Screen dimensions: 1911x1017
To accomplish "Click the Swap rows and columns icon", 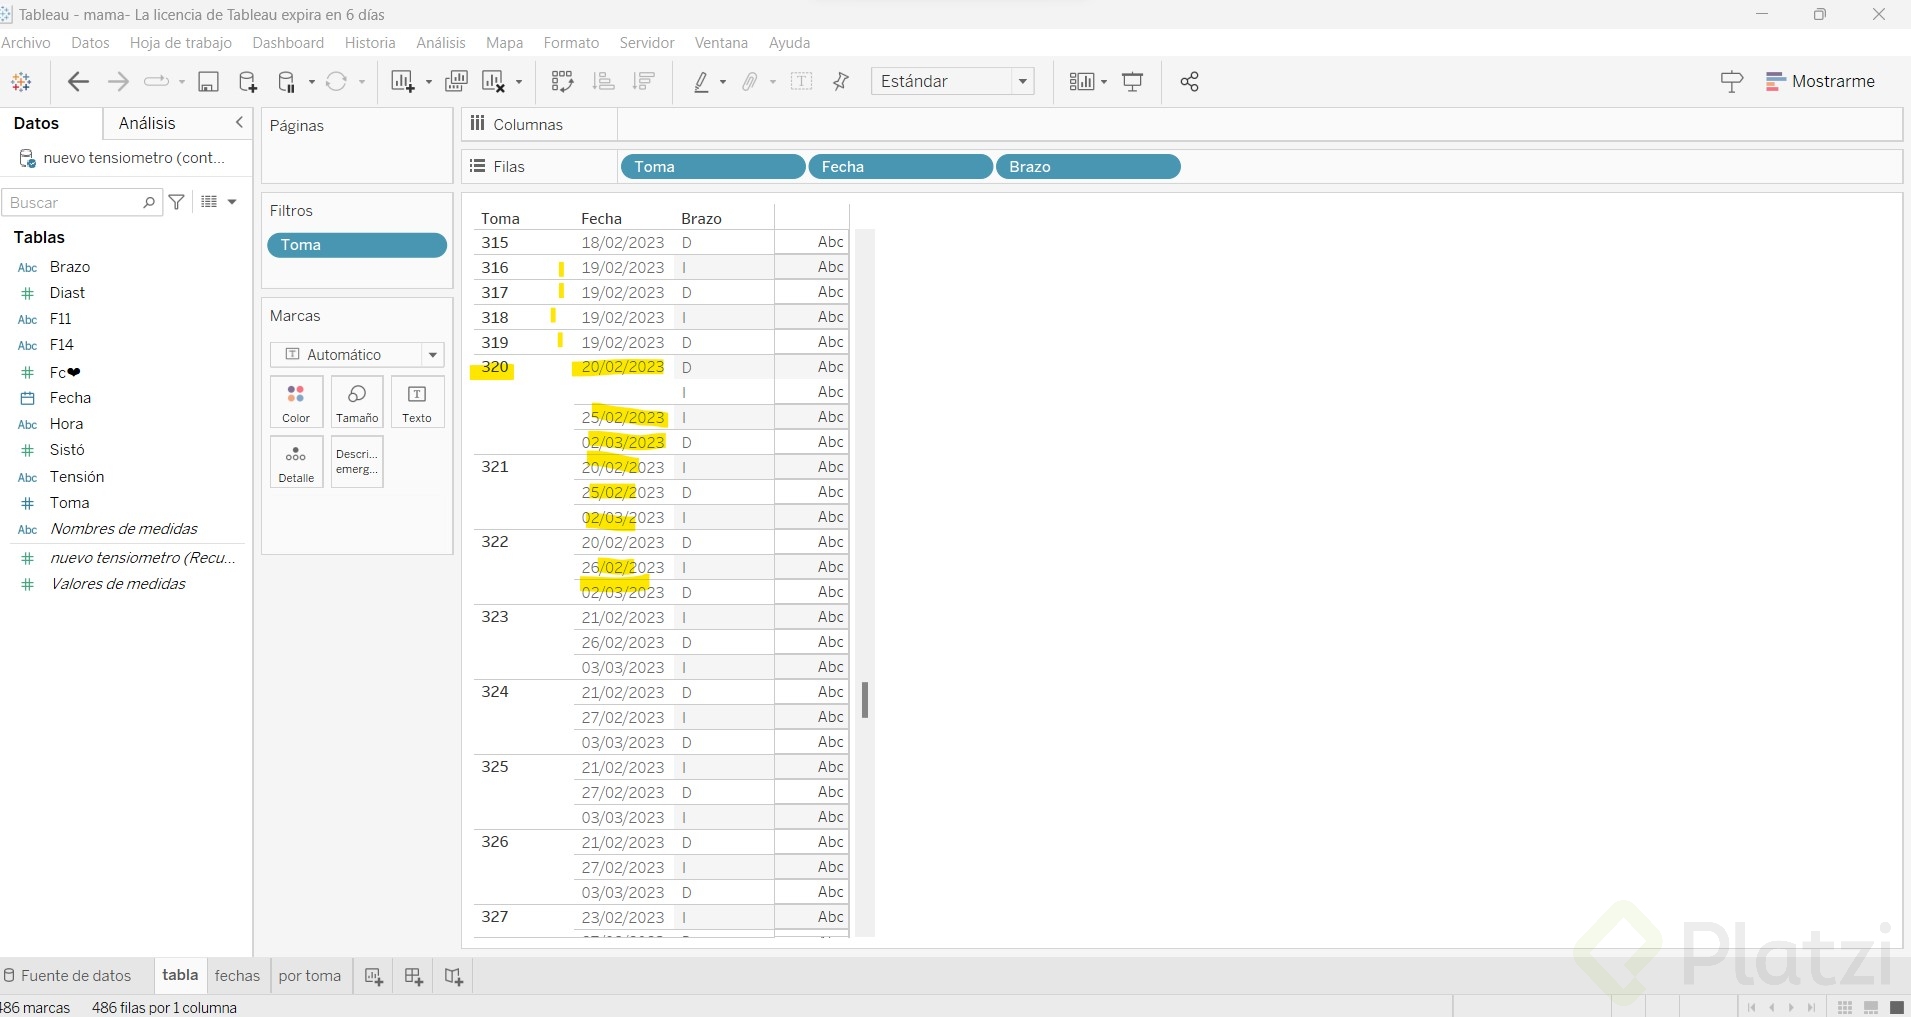I will point(562,82).
